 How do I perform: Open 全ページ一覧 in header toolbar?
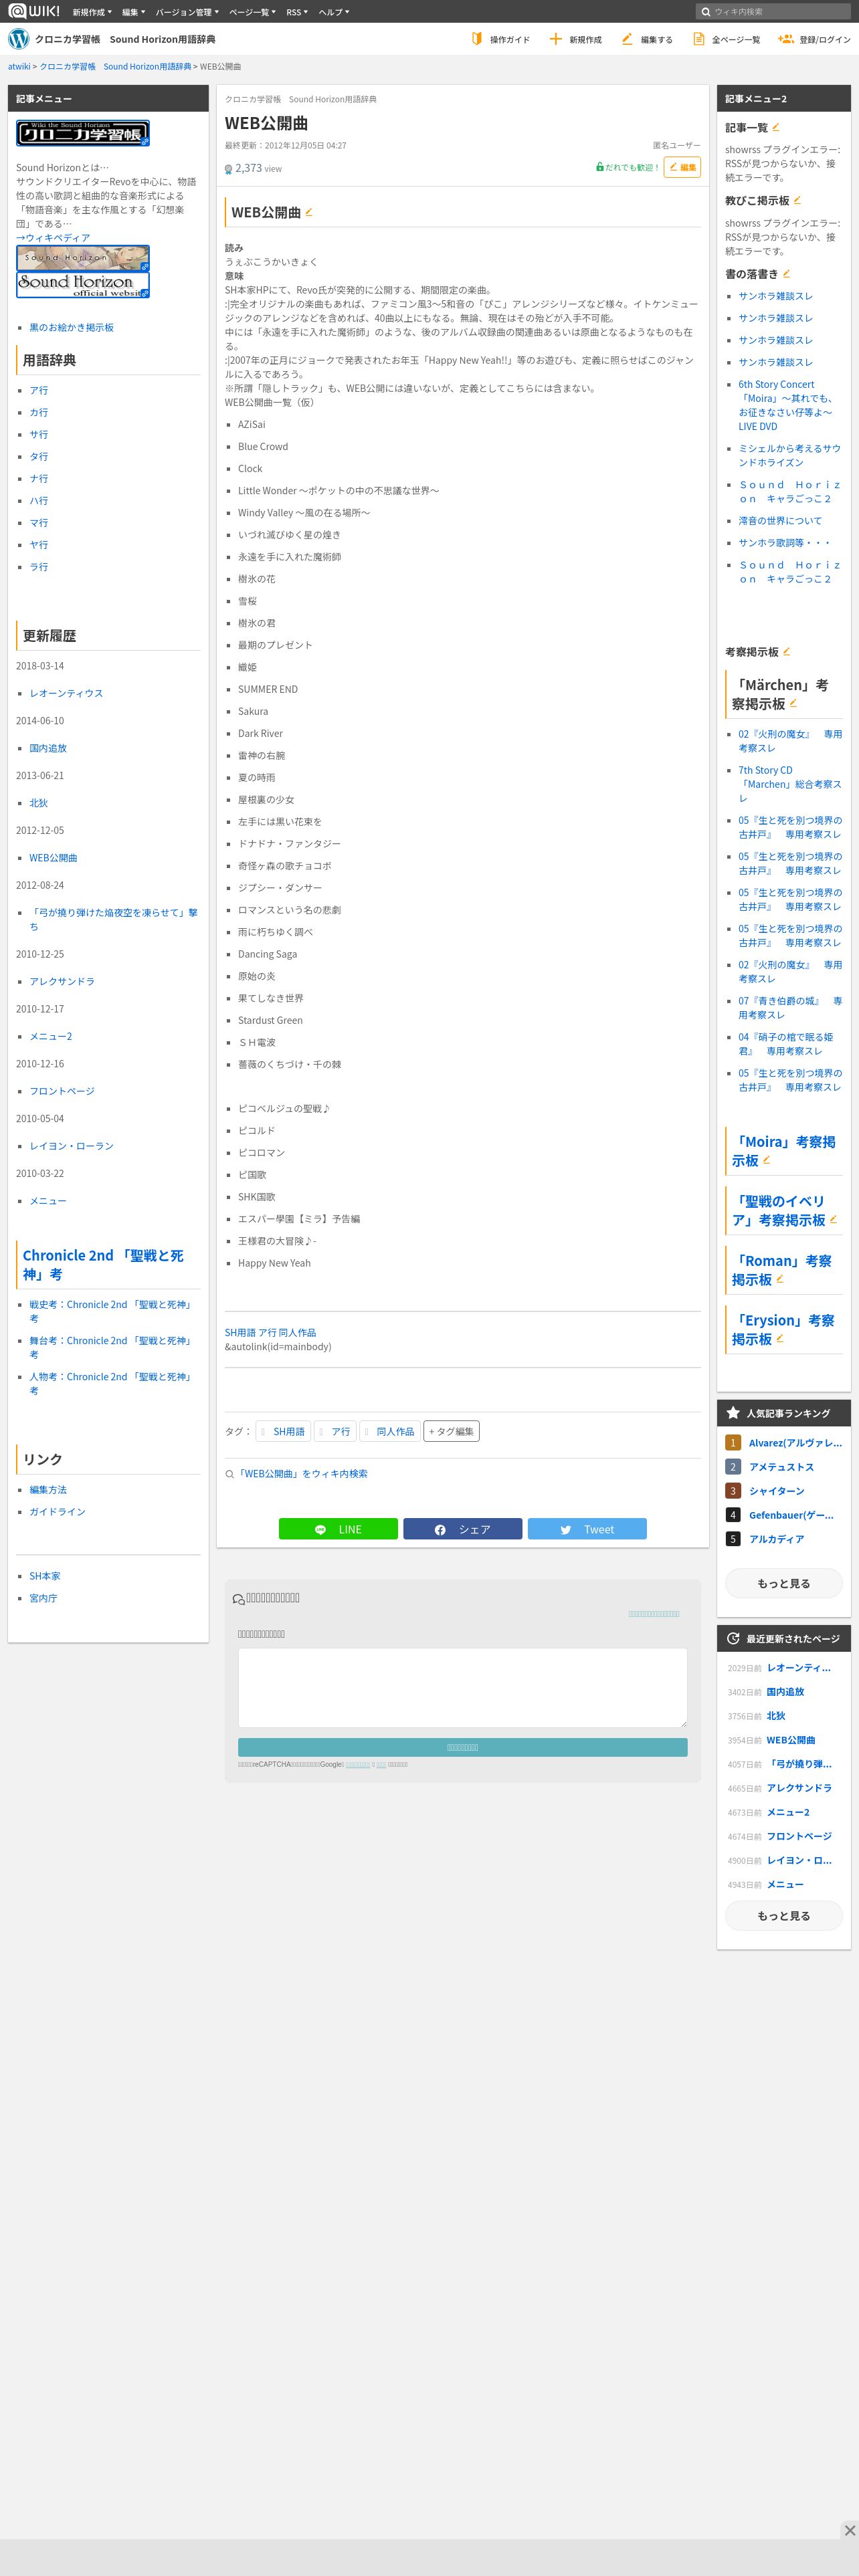pyautogui.click(x=726, y=39)
